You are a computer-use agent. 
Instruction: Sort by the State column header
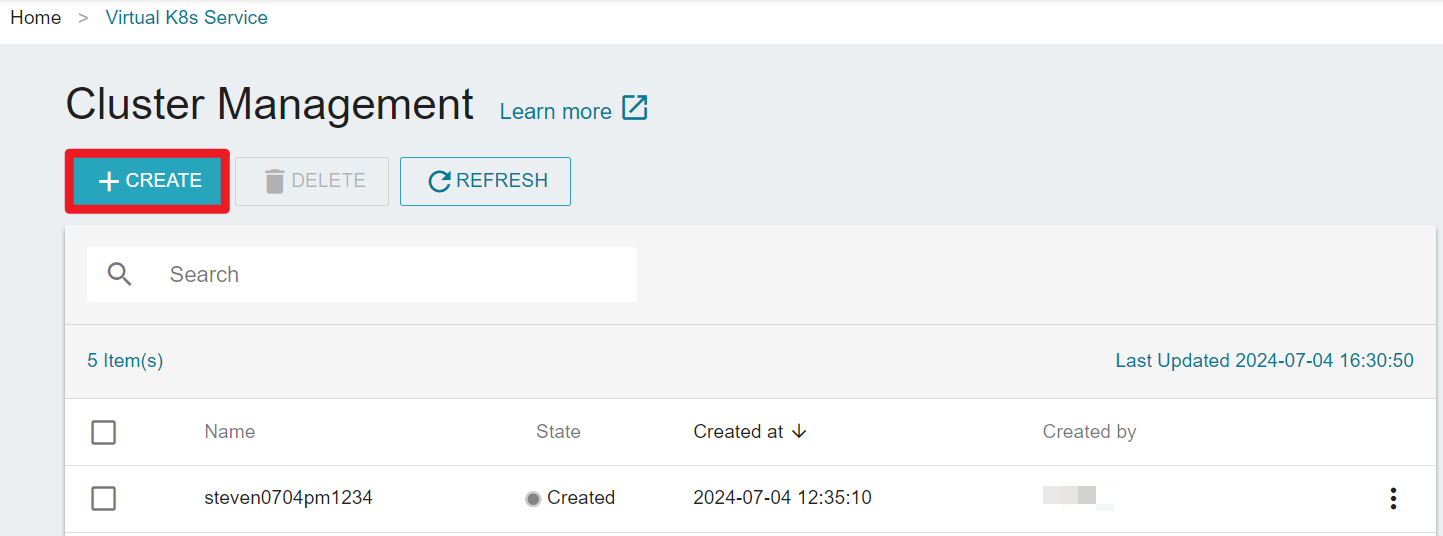[x=558, y=432]
